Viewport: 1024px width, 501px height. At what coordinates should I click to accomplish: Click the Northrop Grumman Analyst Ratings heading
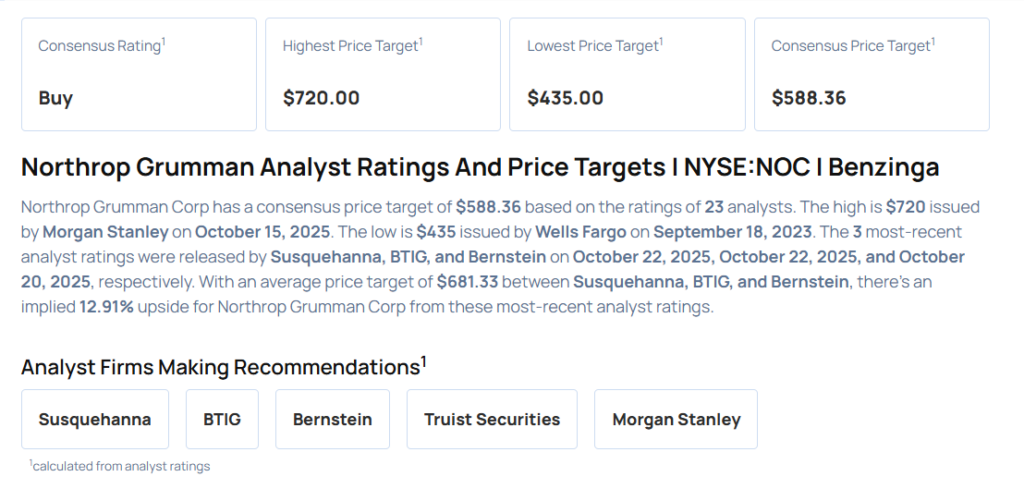pos(480,166)
